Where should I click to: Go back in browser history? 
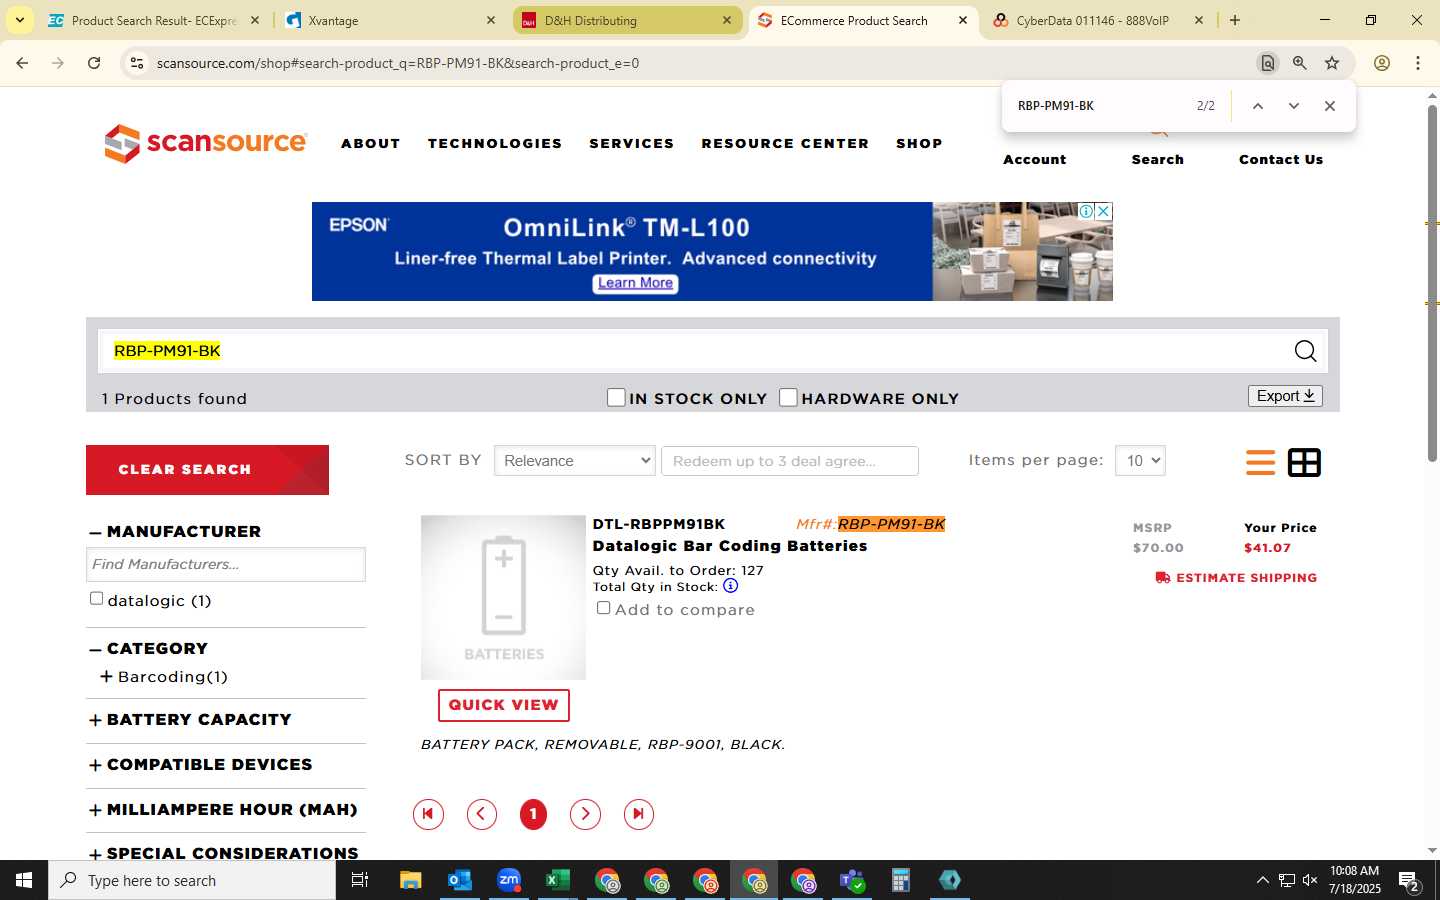(22, 63)
